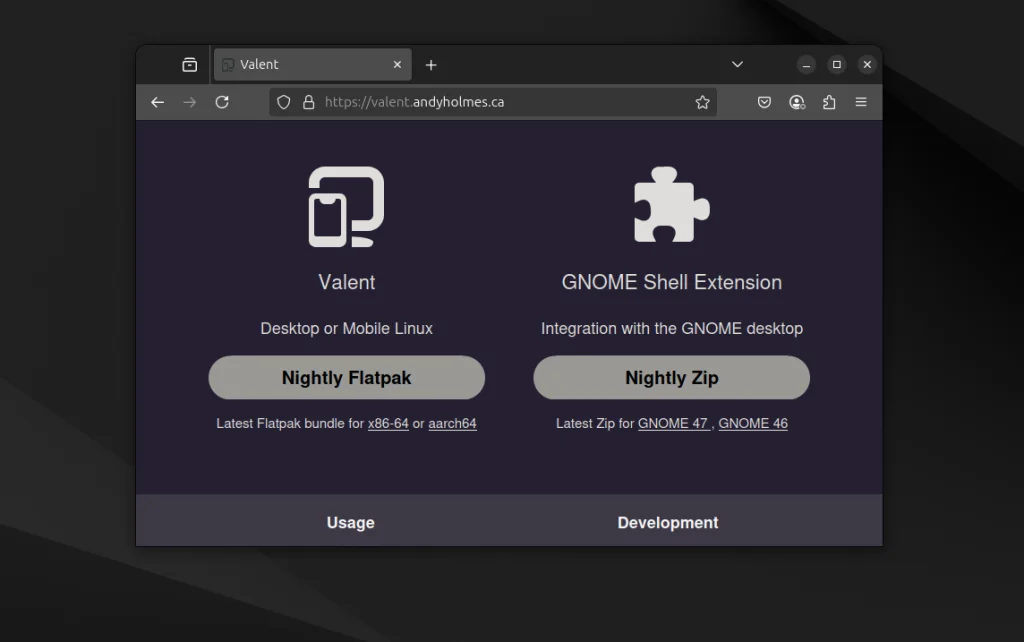The height and width of the screenshot is (642, 1024).
Task: Click the GNOME Shell Extension puzzle-piece icon
Action: pyautogui.click(x=670, y=203)
